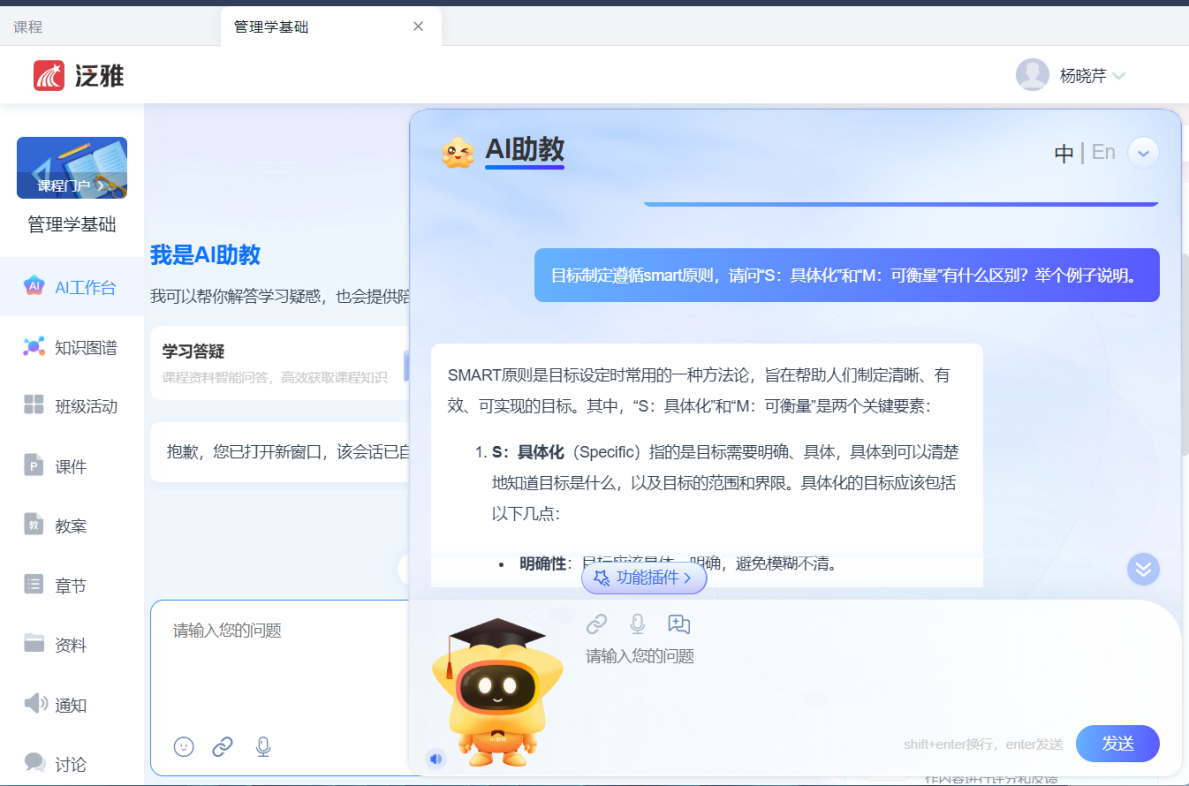Viewport: 1189px width, 786px height.
Task: Jump to latest message with the double-chevron button
Action: pyautogui.click(x=1143, y=569)
